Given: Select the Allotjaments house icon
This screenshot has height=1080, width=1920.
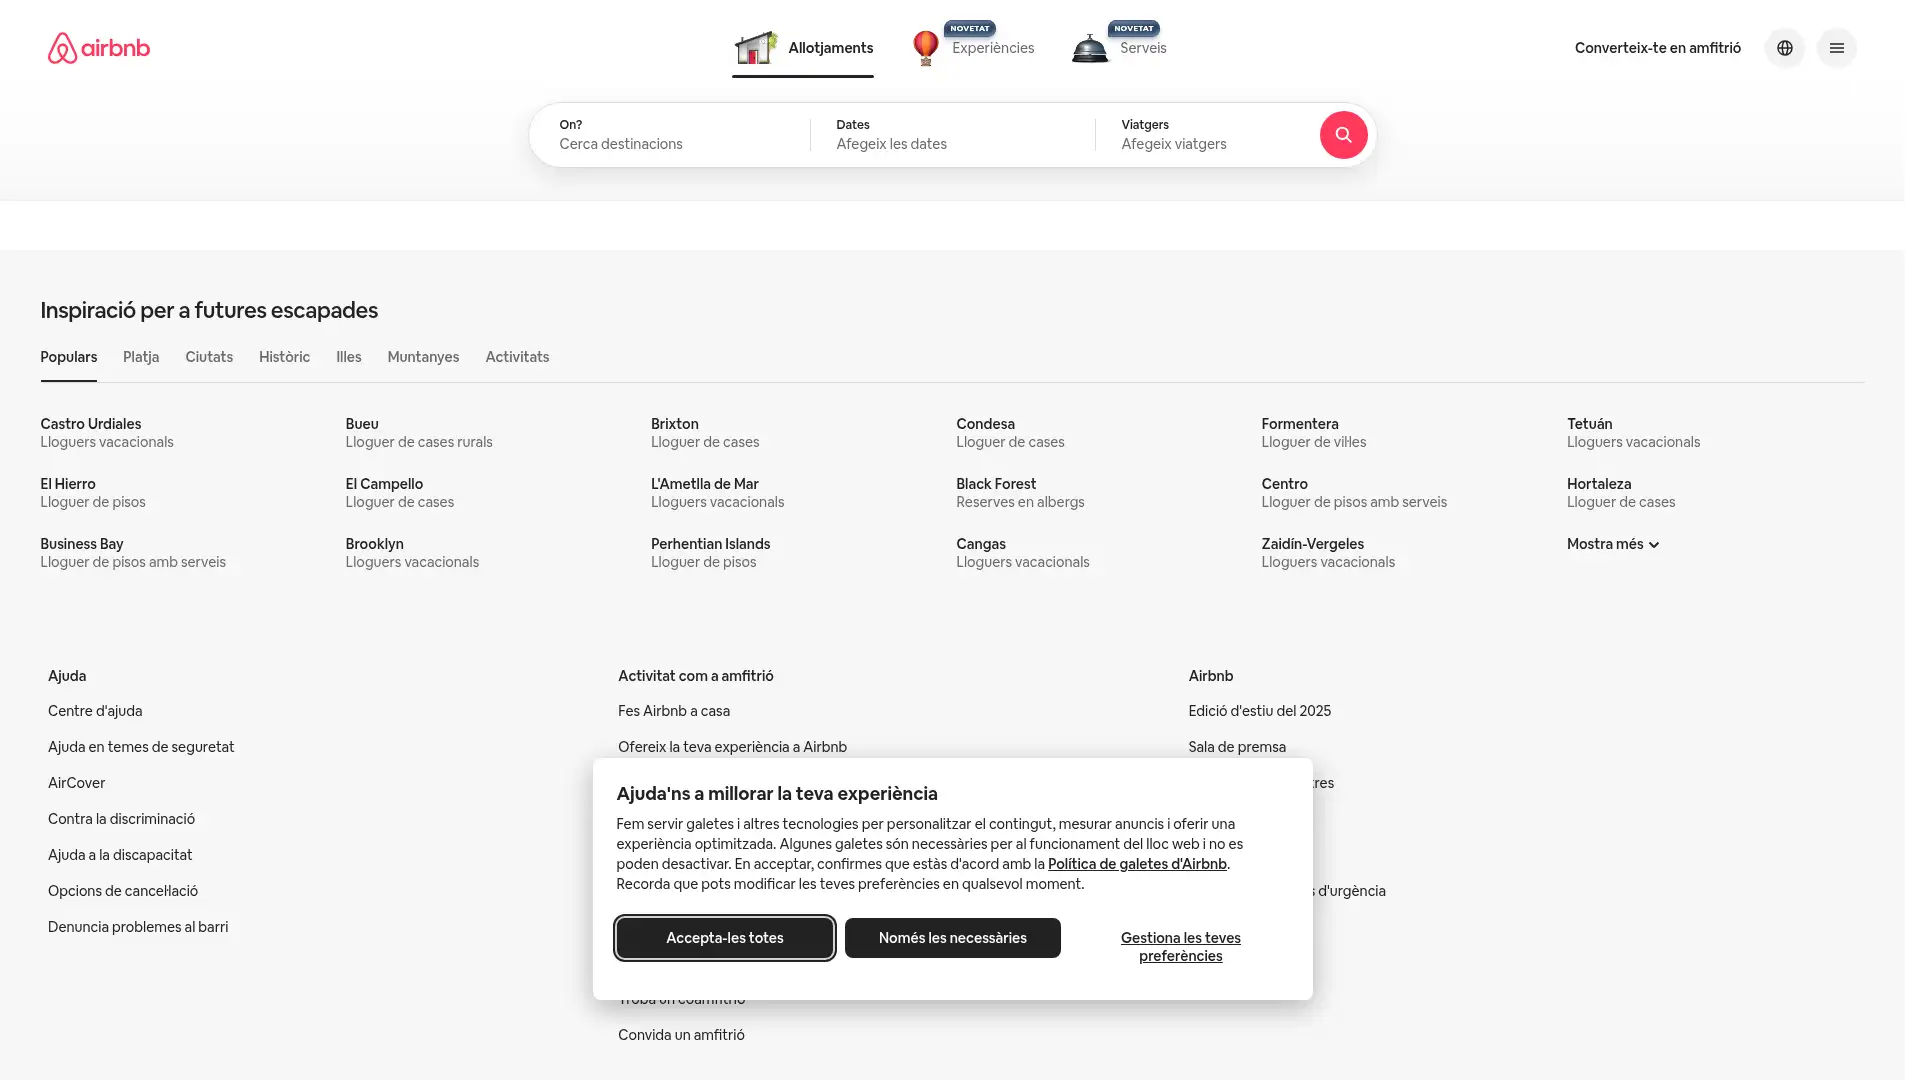Looking at the screenshot, I should coord(755,47).
